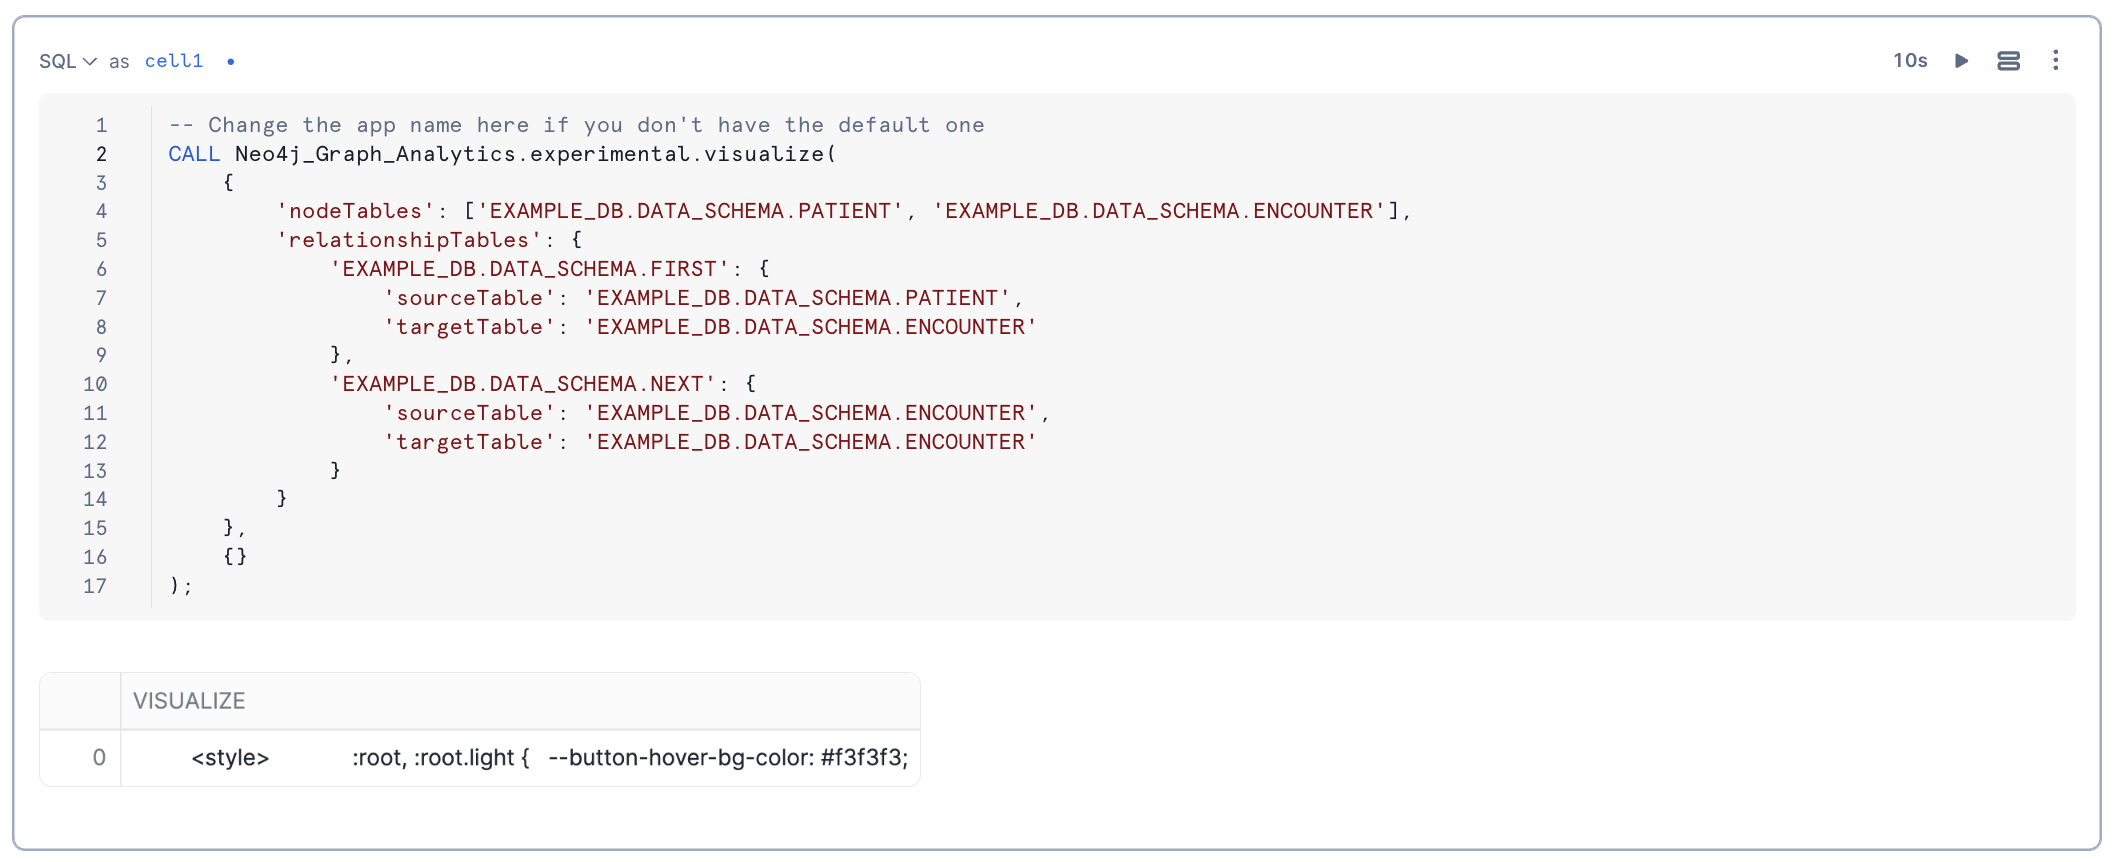Image resolution: width=2114 pixels, height=862 pixels.
Task: Click the closing ); on line 17
Action: coord(181,586)
